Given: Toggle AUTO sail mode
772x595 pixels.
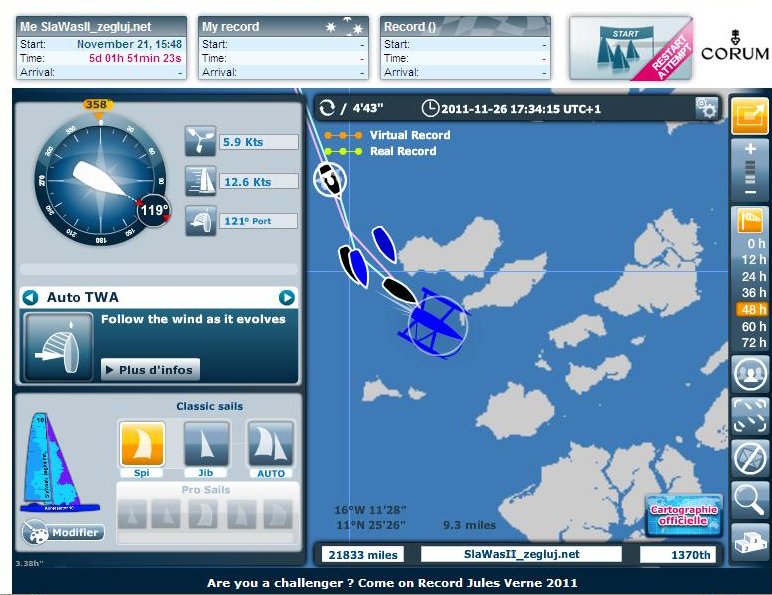Looking at the screenshot, I should [270, 444].
